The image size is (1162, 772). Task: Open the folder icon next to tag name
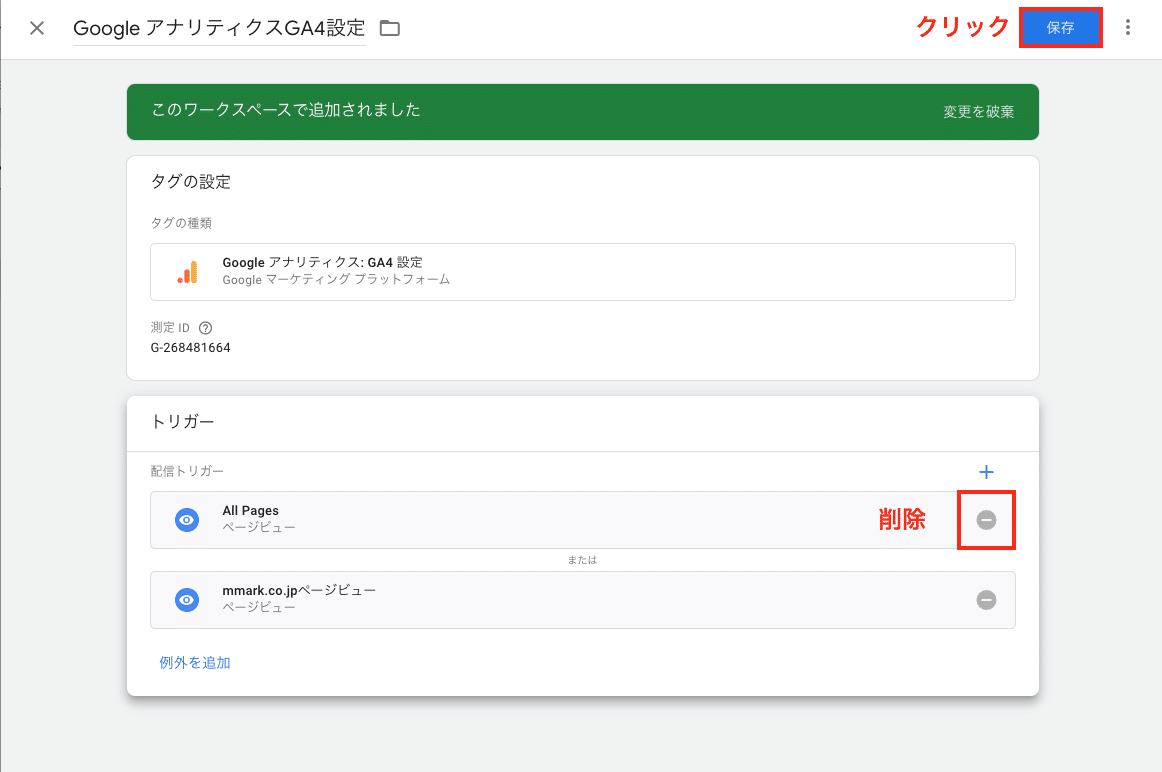coord(389,28)
